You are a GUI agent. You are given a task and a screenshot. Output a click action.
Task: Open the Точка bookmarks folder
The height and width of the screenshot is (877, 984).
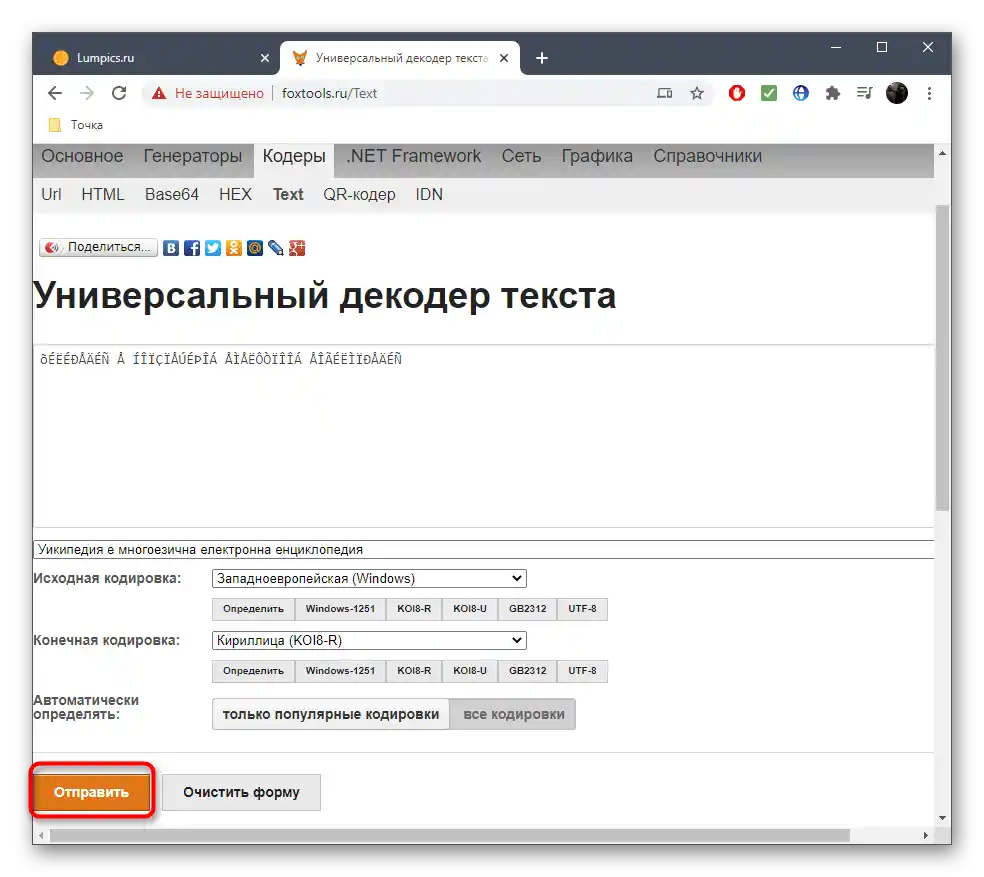(76, 125)
